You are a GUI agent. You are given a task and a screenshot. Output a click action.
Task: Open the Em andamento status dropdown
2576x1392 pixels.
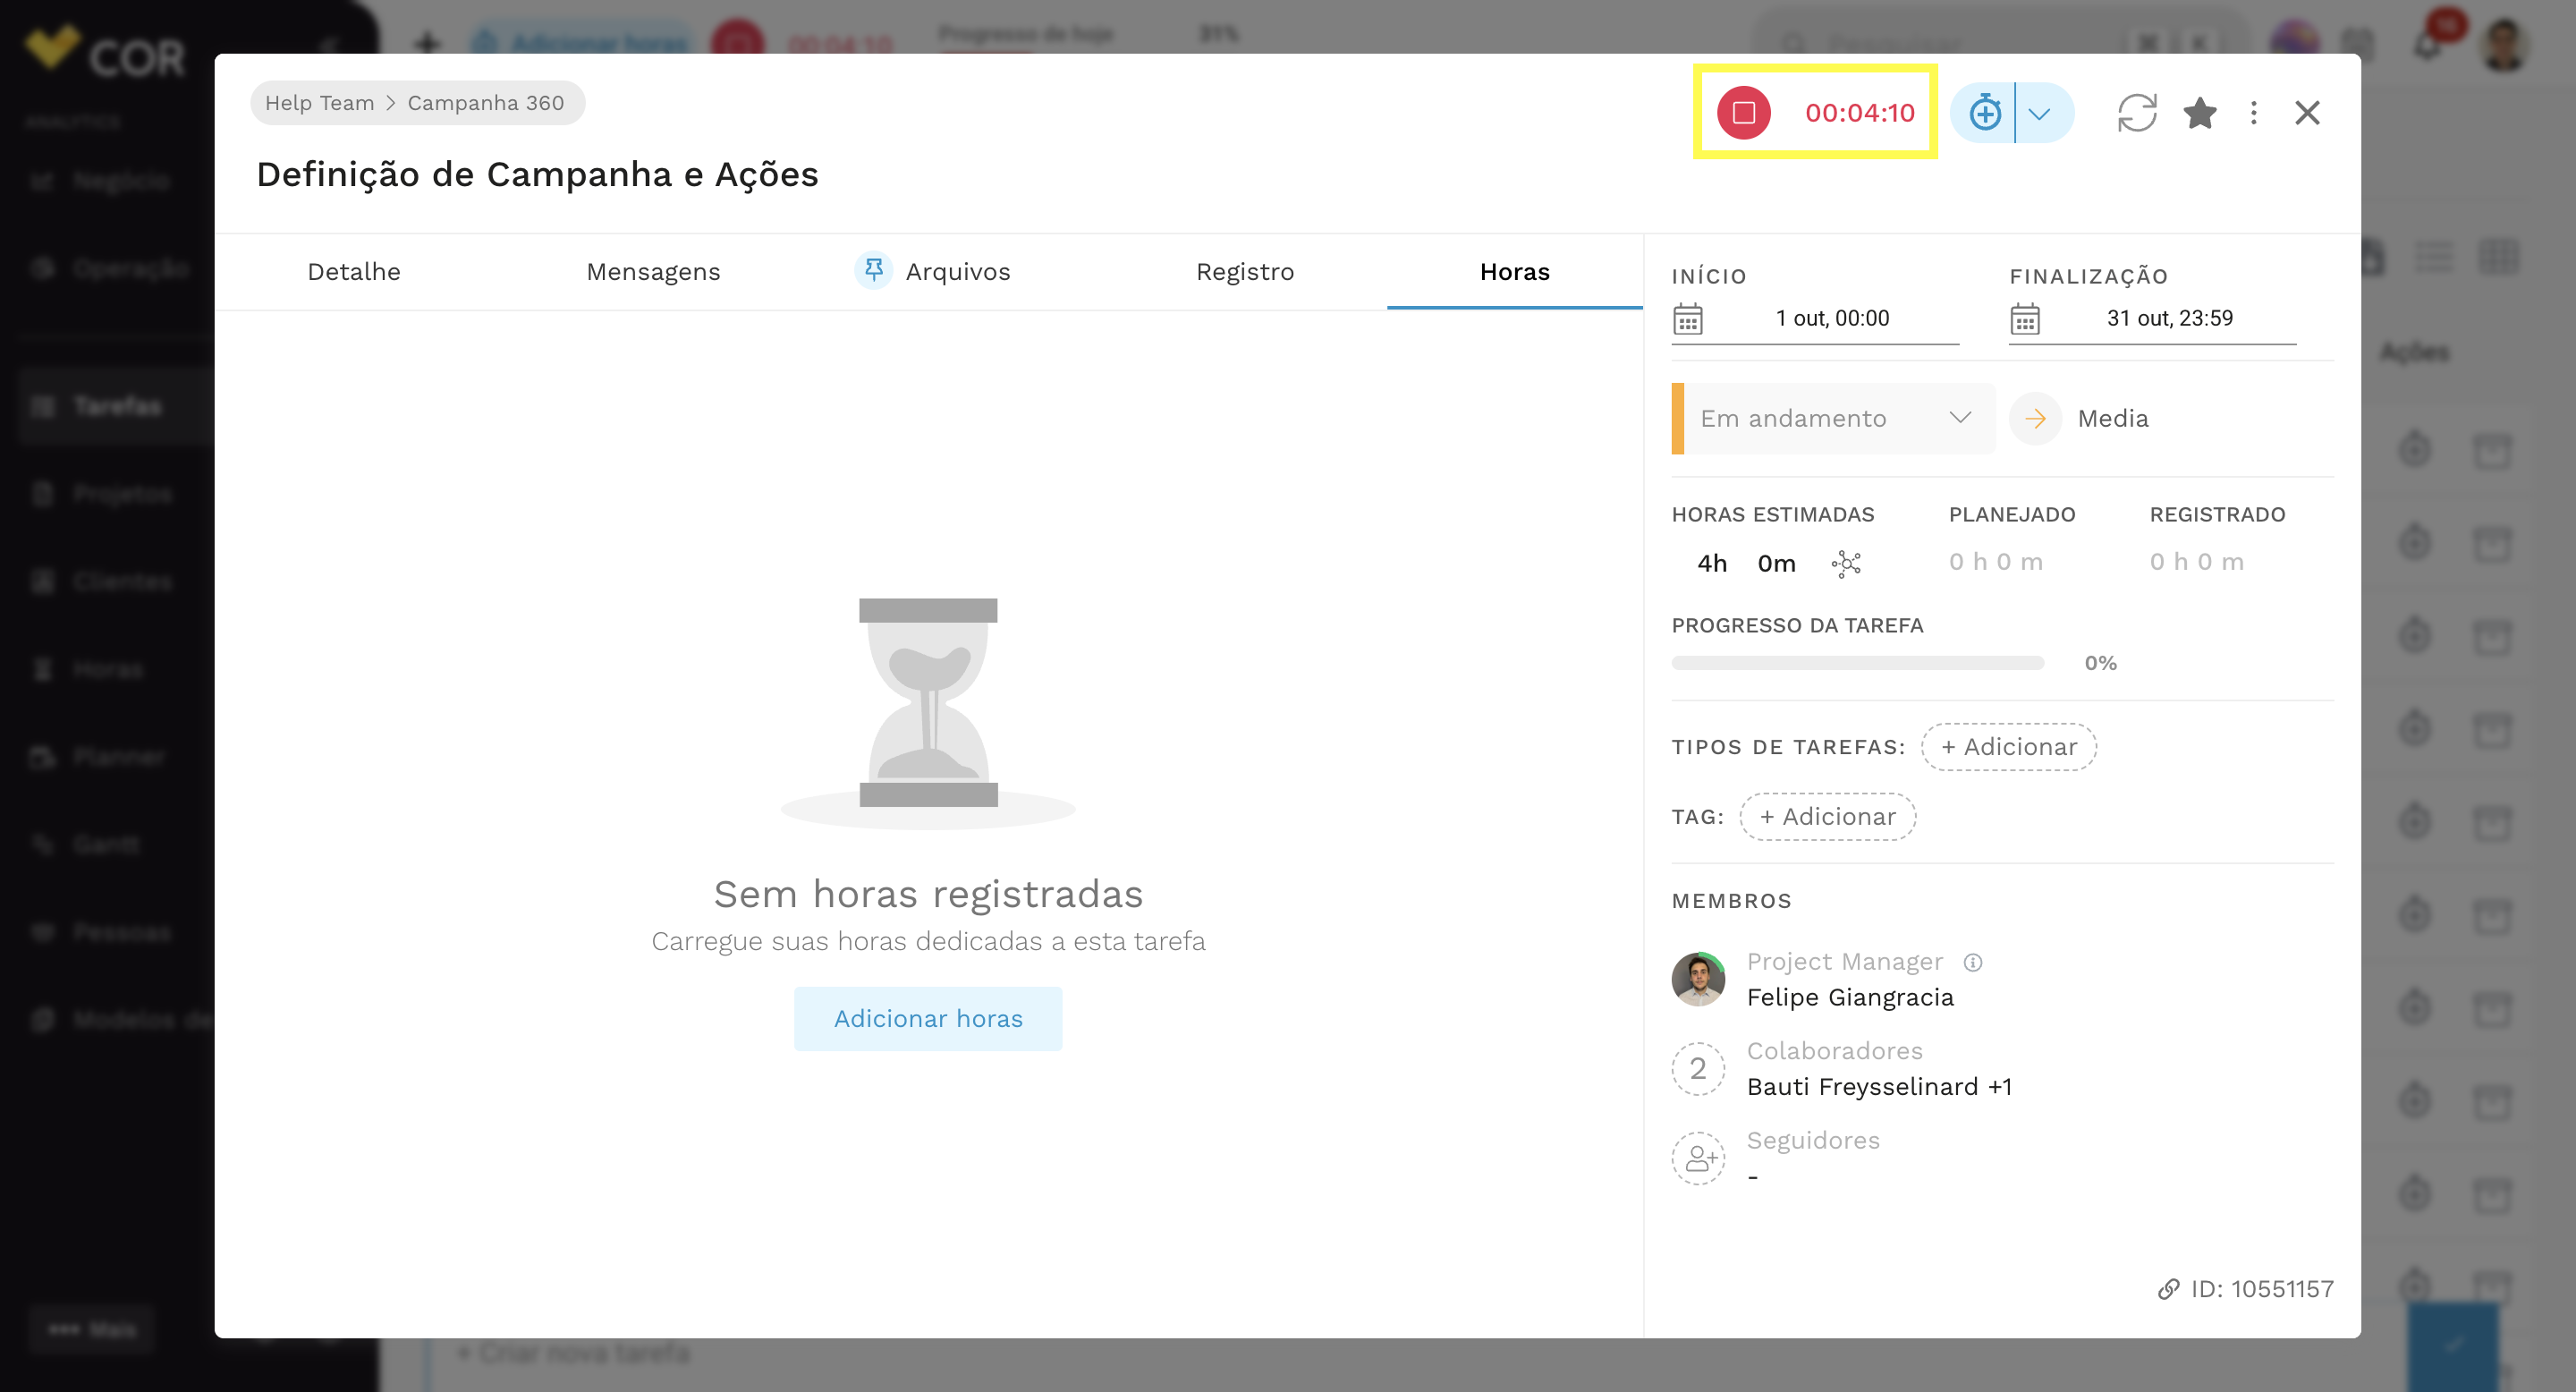click(1833, 418)
